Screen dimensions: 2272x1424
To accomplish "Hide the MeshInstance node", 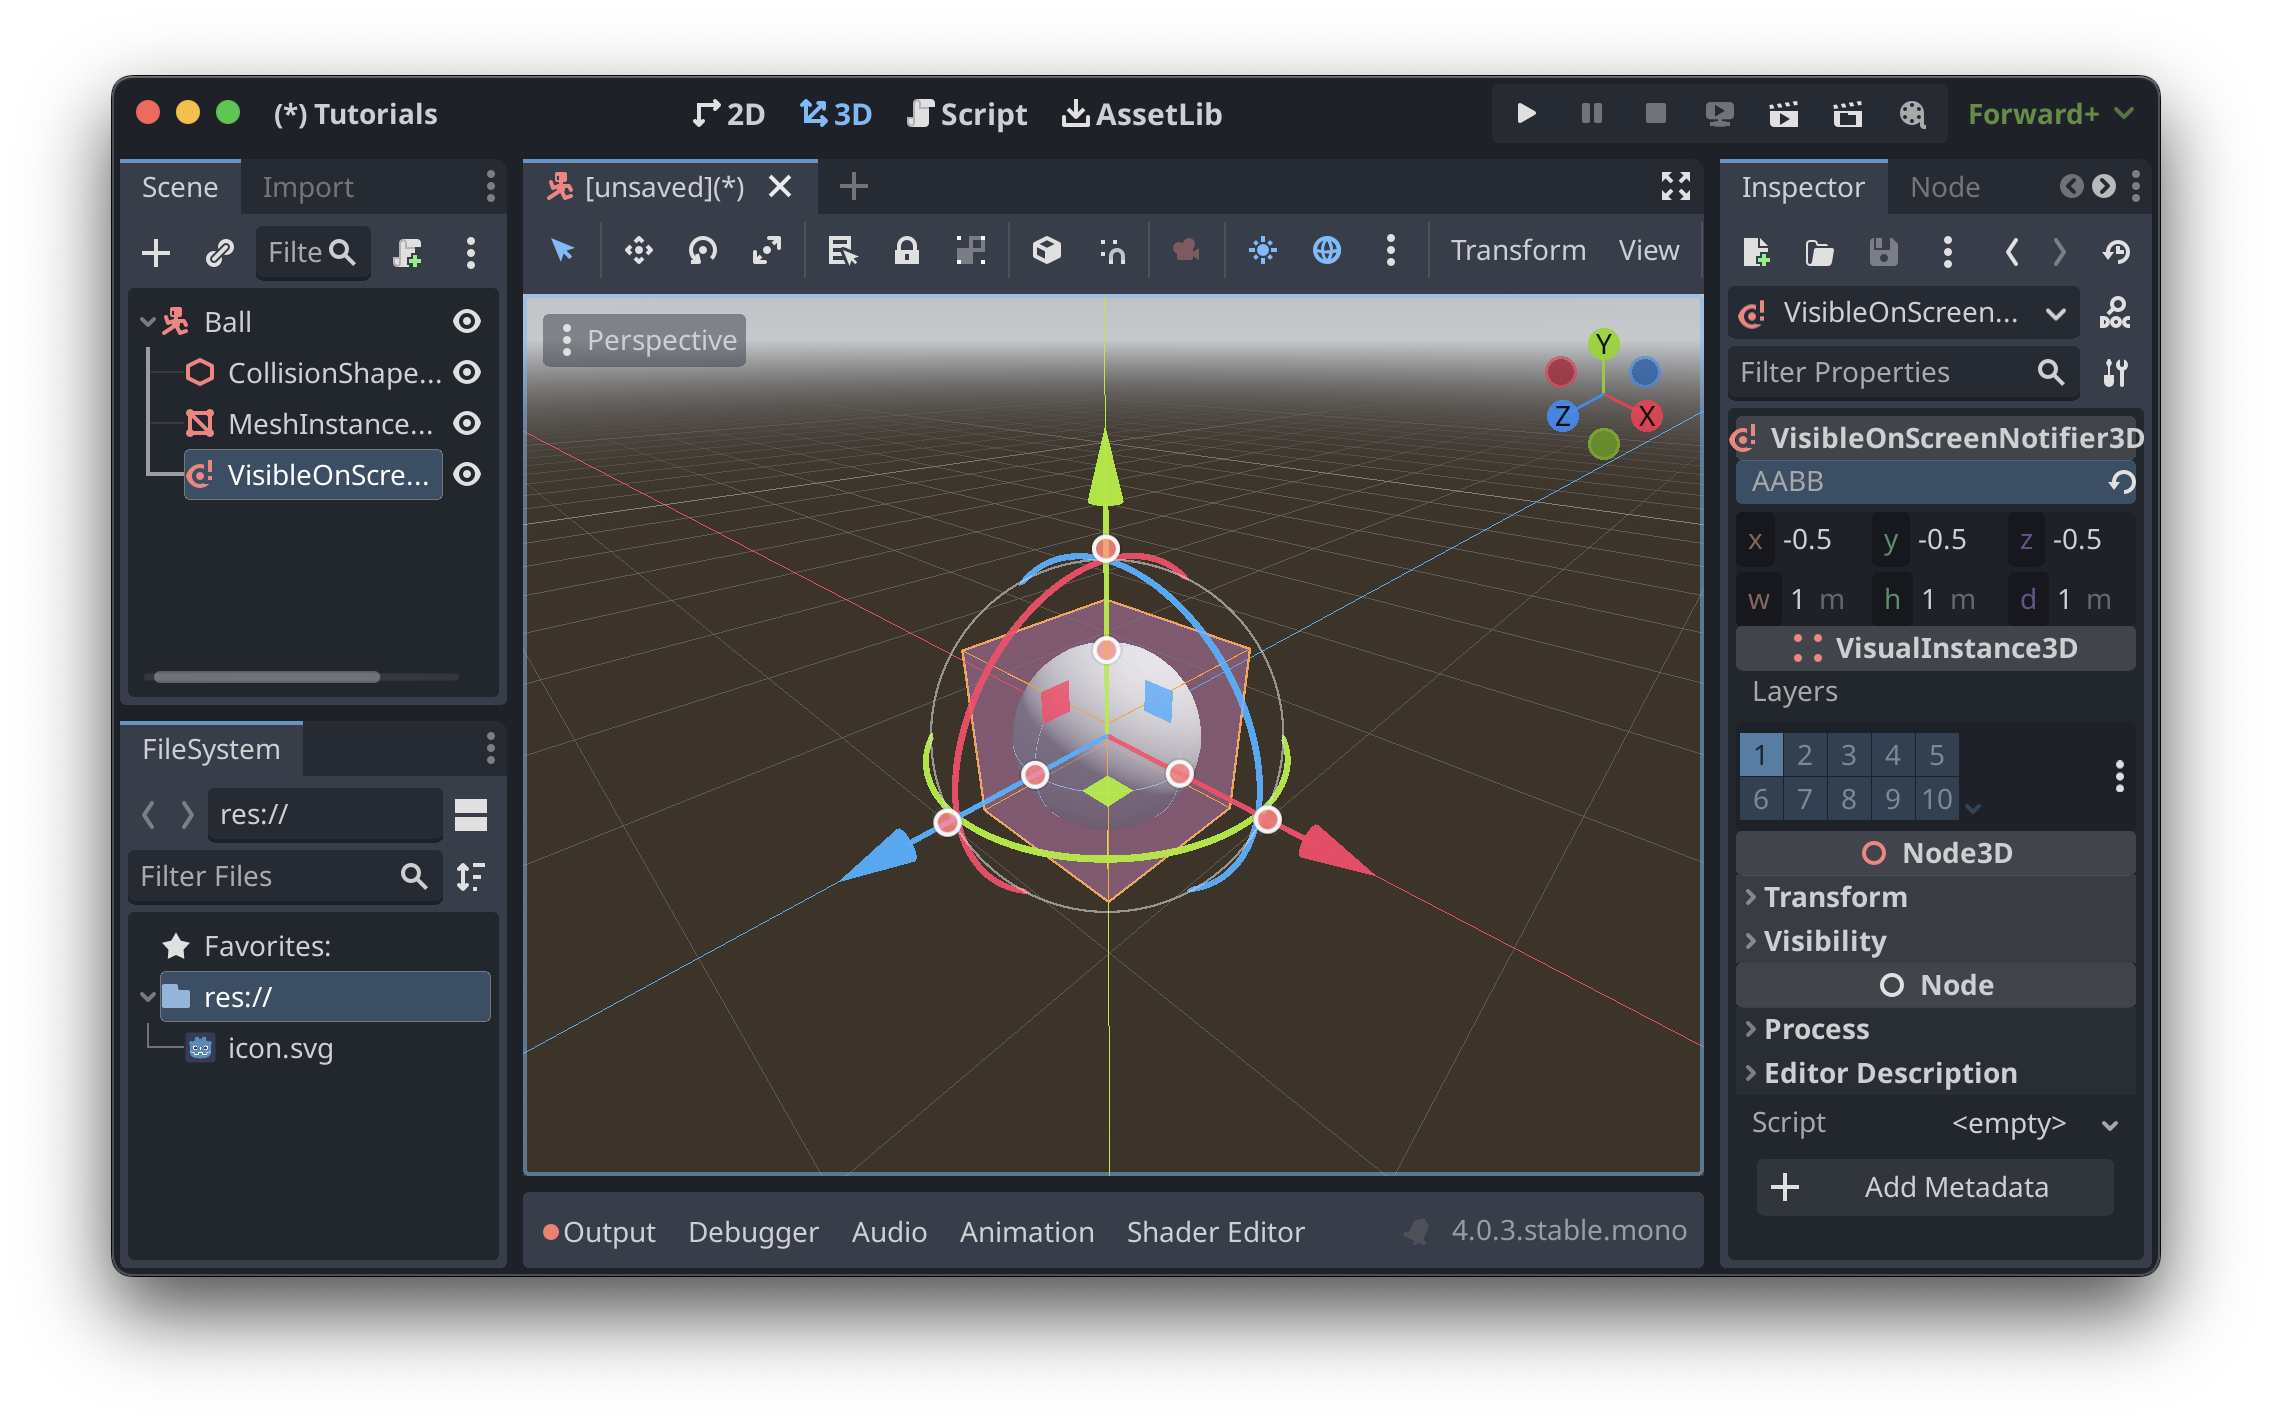I will (467, 423).
